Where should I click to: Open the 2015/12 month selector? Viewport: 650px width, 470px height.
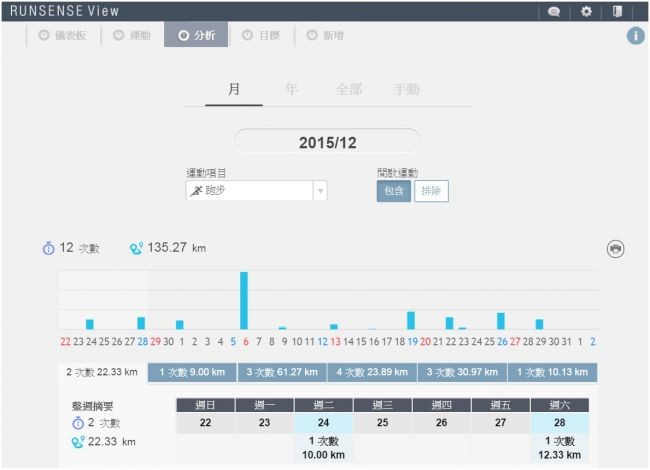point(327,143)
